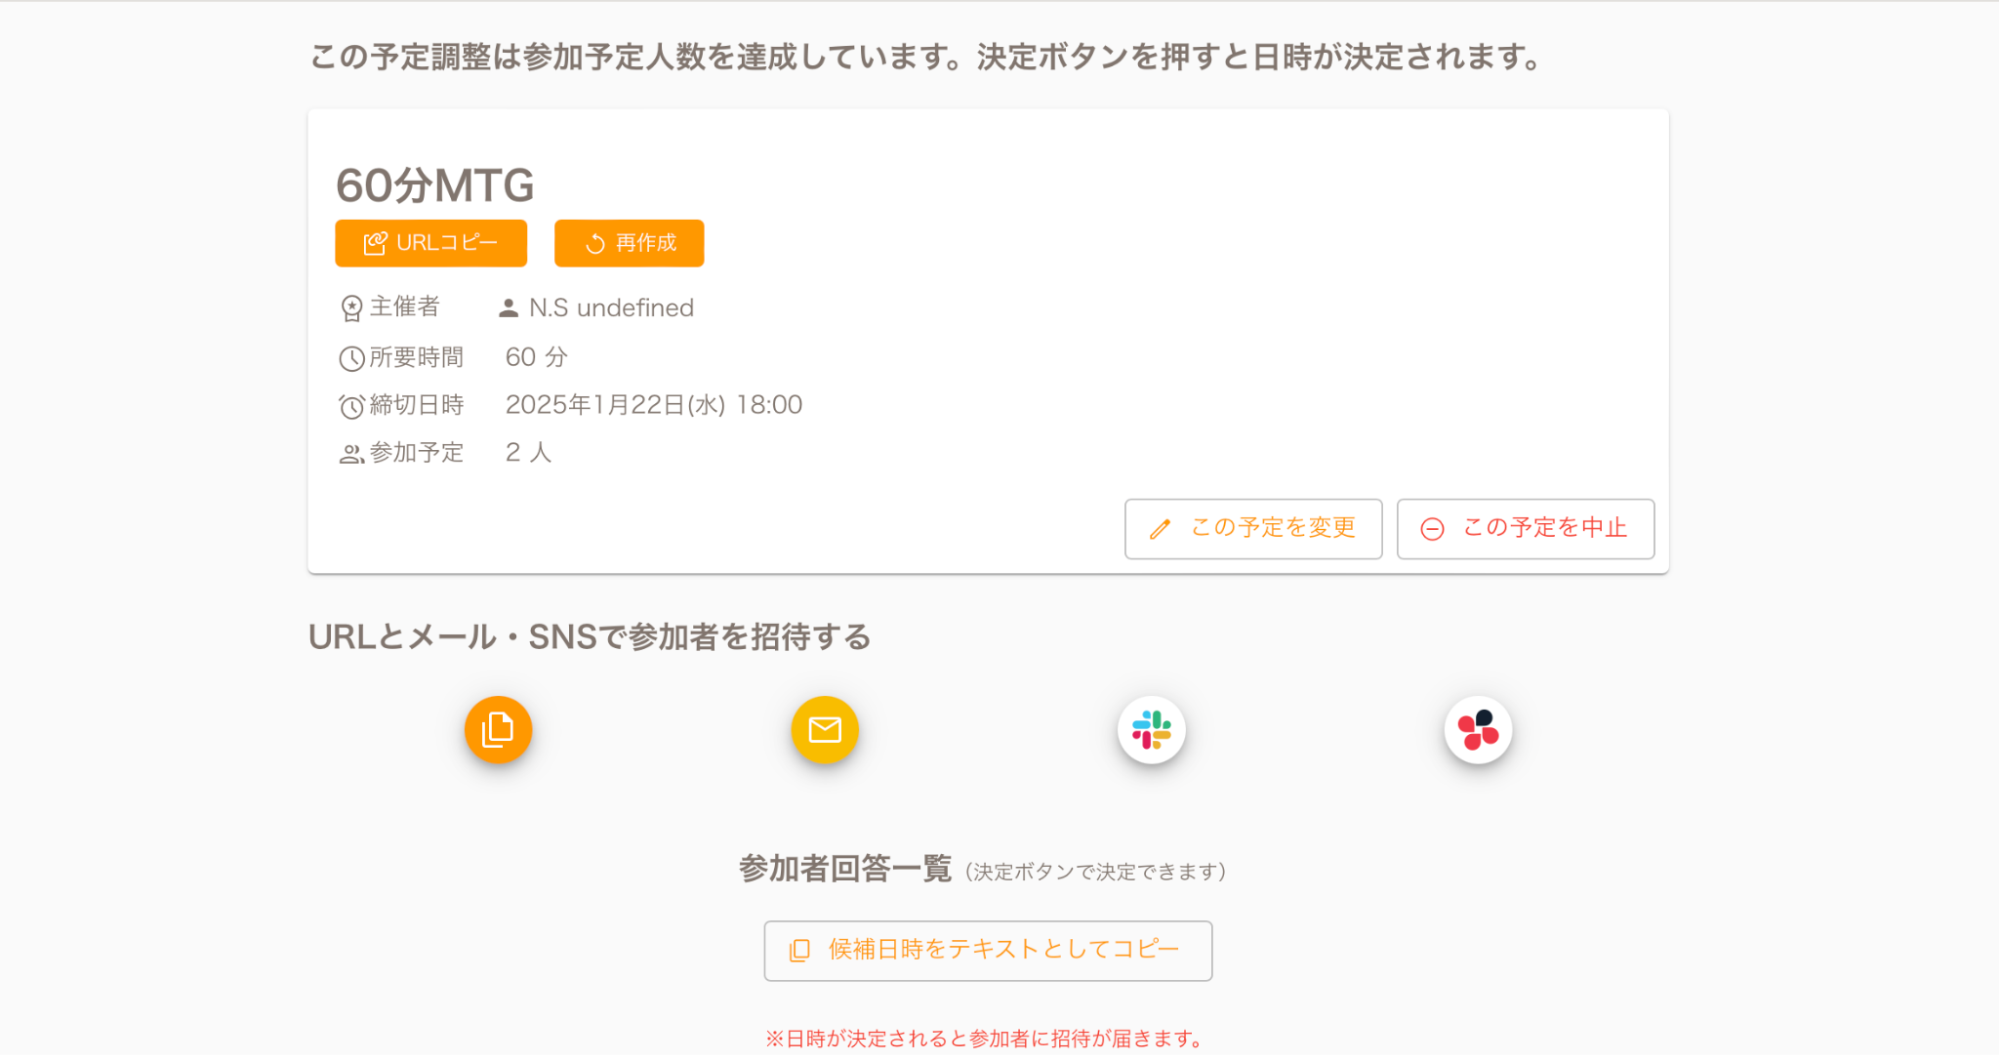Click the organizer name N.S undefined

(611, 308)
